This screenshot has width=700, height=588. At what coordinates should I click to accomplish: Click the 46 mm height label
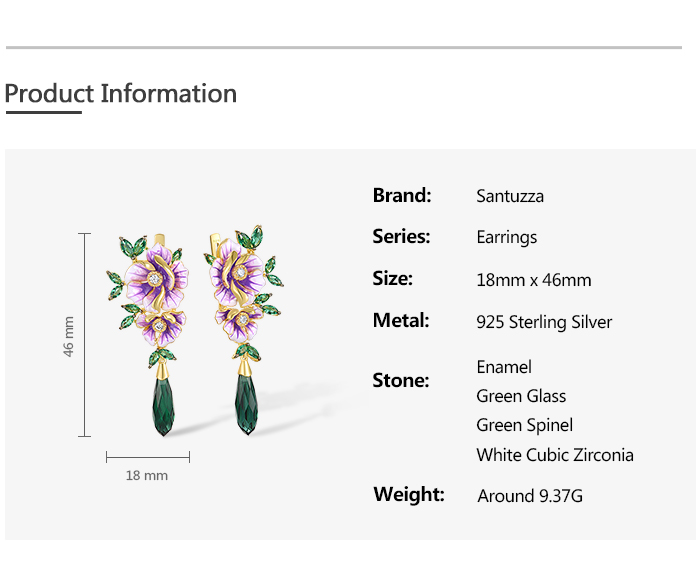pos(69,336)
